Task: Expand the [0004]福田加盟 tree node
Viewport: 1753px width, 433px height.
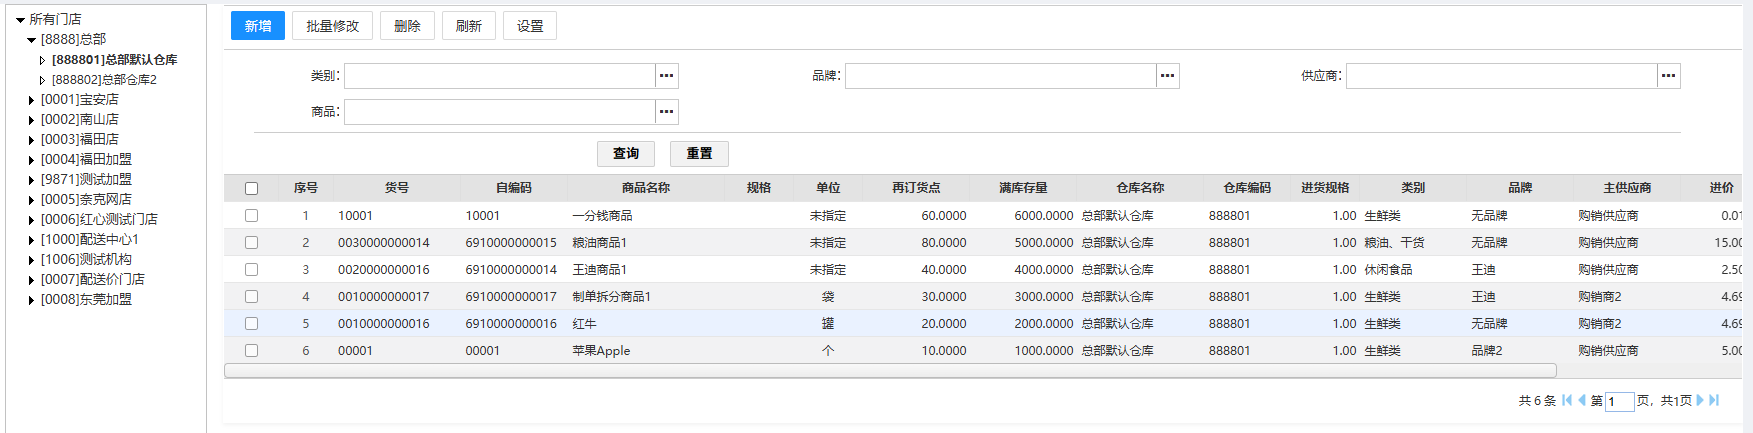Action: tap(31, 160)
